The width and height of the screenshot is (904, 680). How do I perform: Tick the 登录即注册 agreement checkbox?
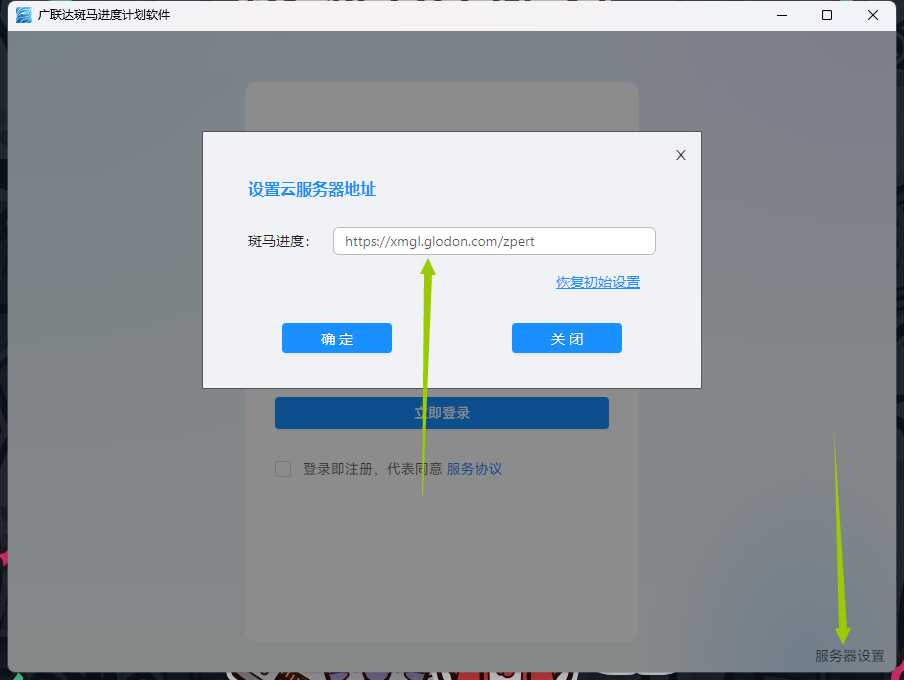283,469
